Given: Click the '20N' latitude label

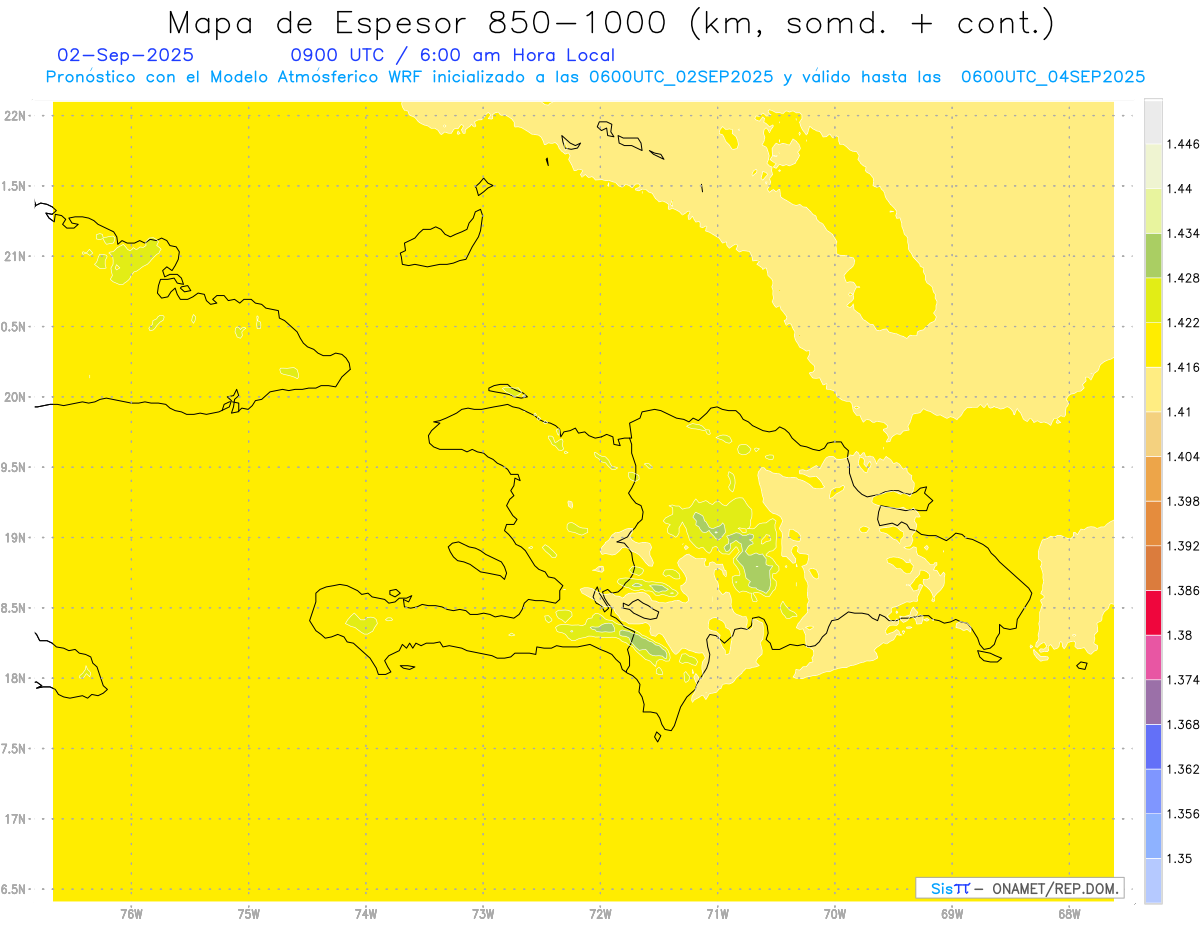Looking at the screenshot, I should pyautogui.click(x=17, y=397).
